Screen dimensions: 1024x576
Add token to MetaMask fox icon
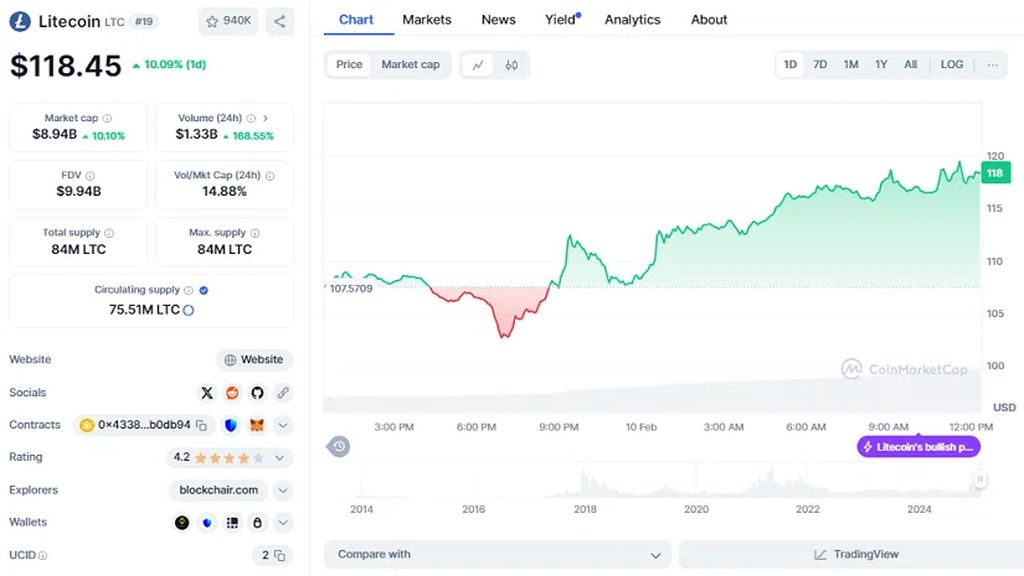pyautogui.click(x=257, y=425)
